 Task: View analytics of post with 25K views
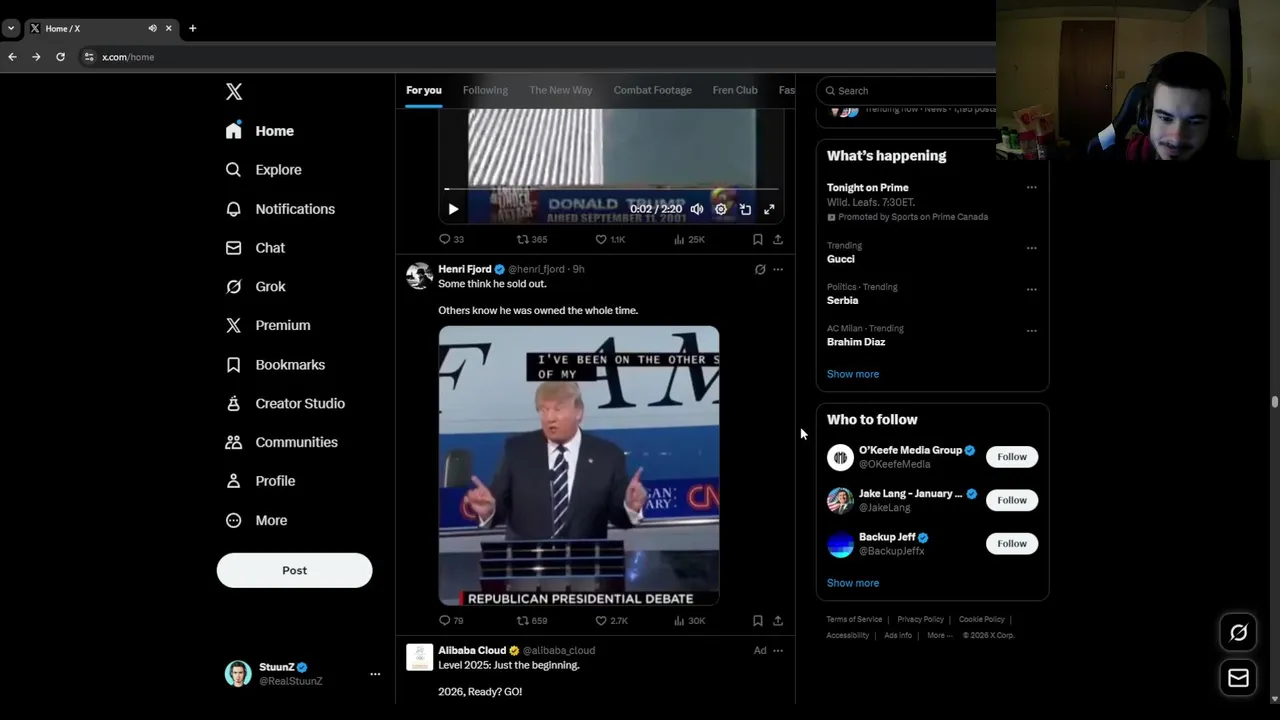[689, 239]
